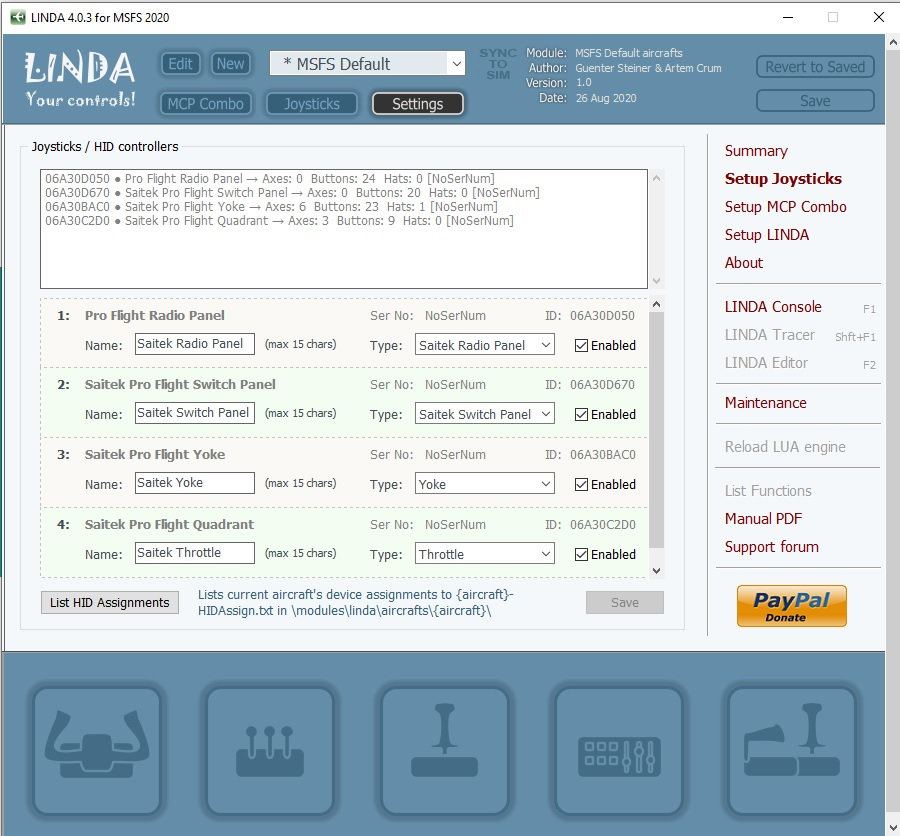Open Type dropdown showing Yoke
900x836 pixels.
[x=484, y=484]
